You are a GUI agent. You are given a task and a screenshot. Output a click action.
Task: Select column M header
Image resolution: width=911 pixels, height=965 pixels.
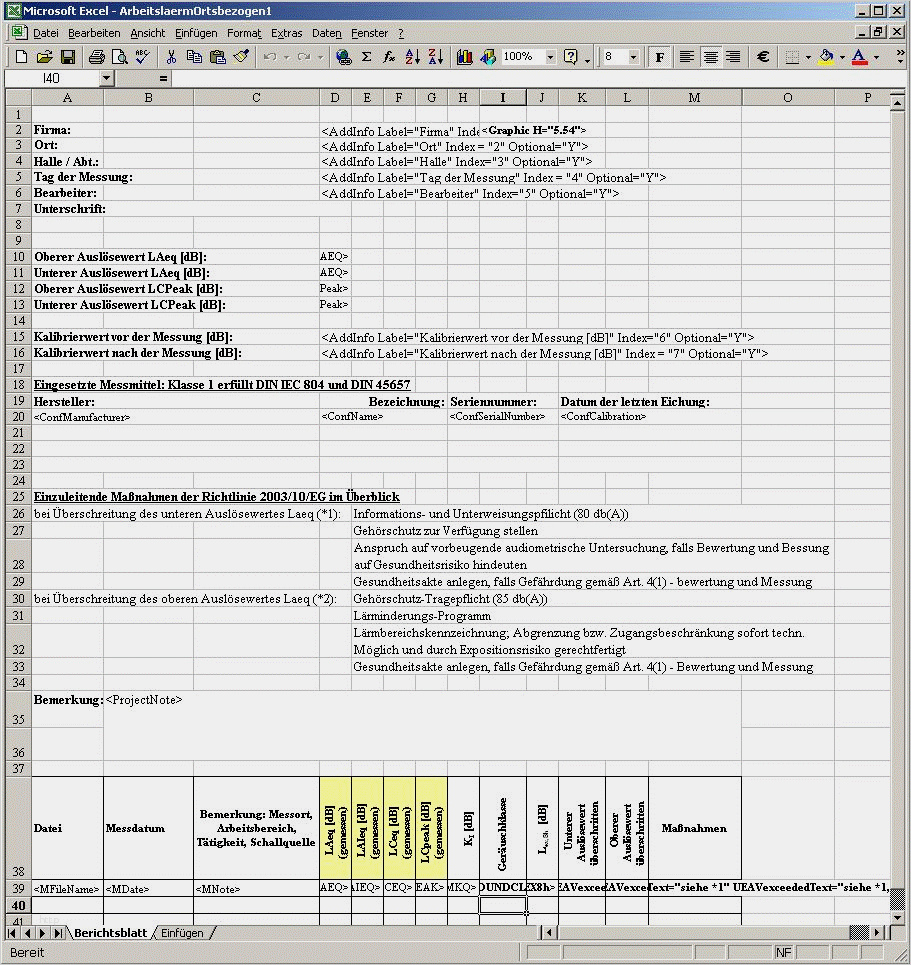click(x=694, y=97)
